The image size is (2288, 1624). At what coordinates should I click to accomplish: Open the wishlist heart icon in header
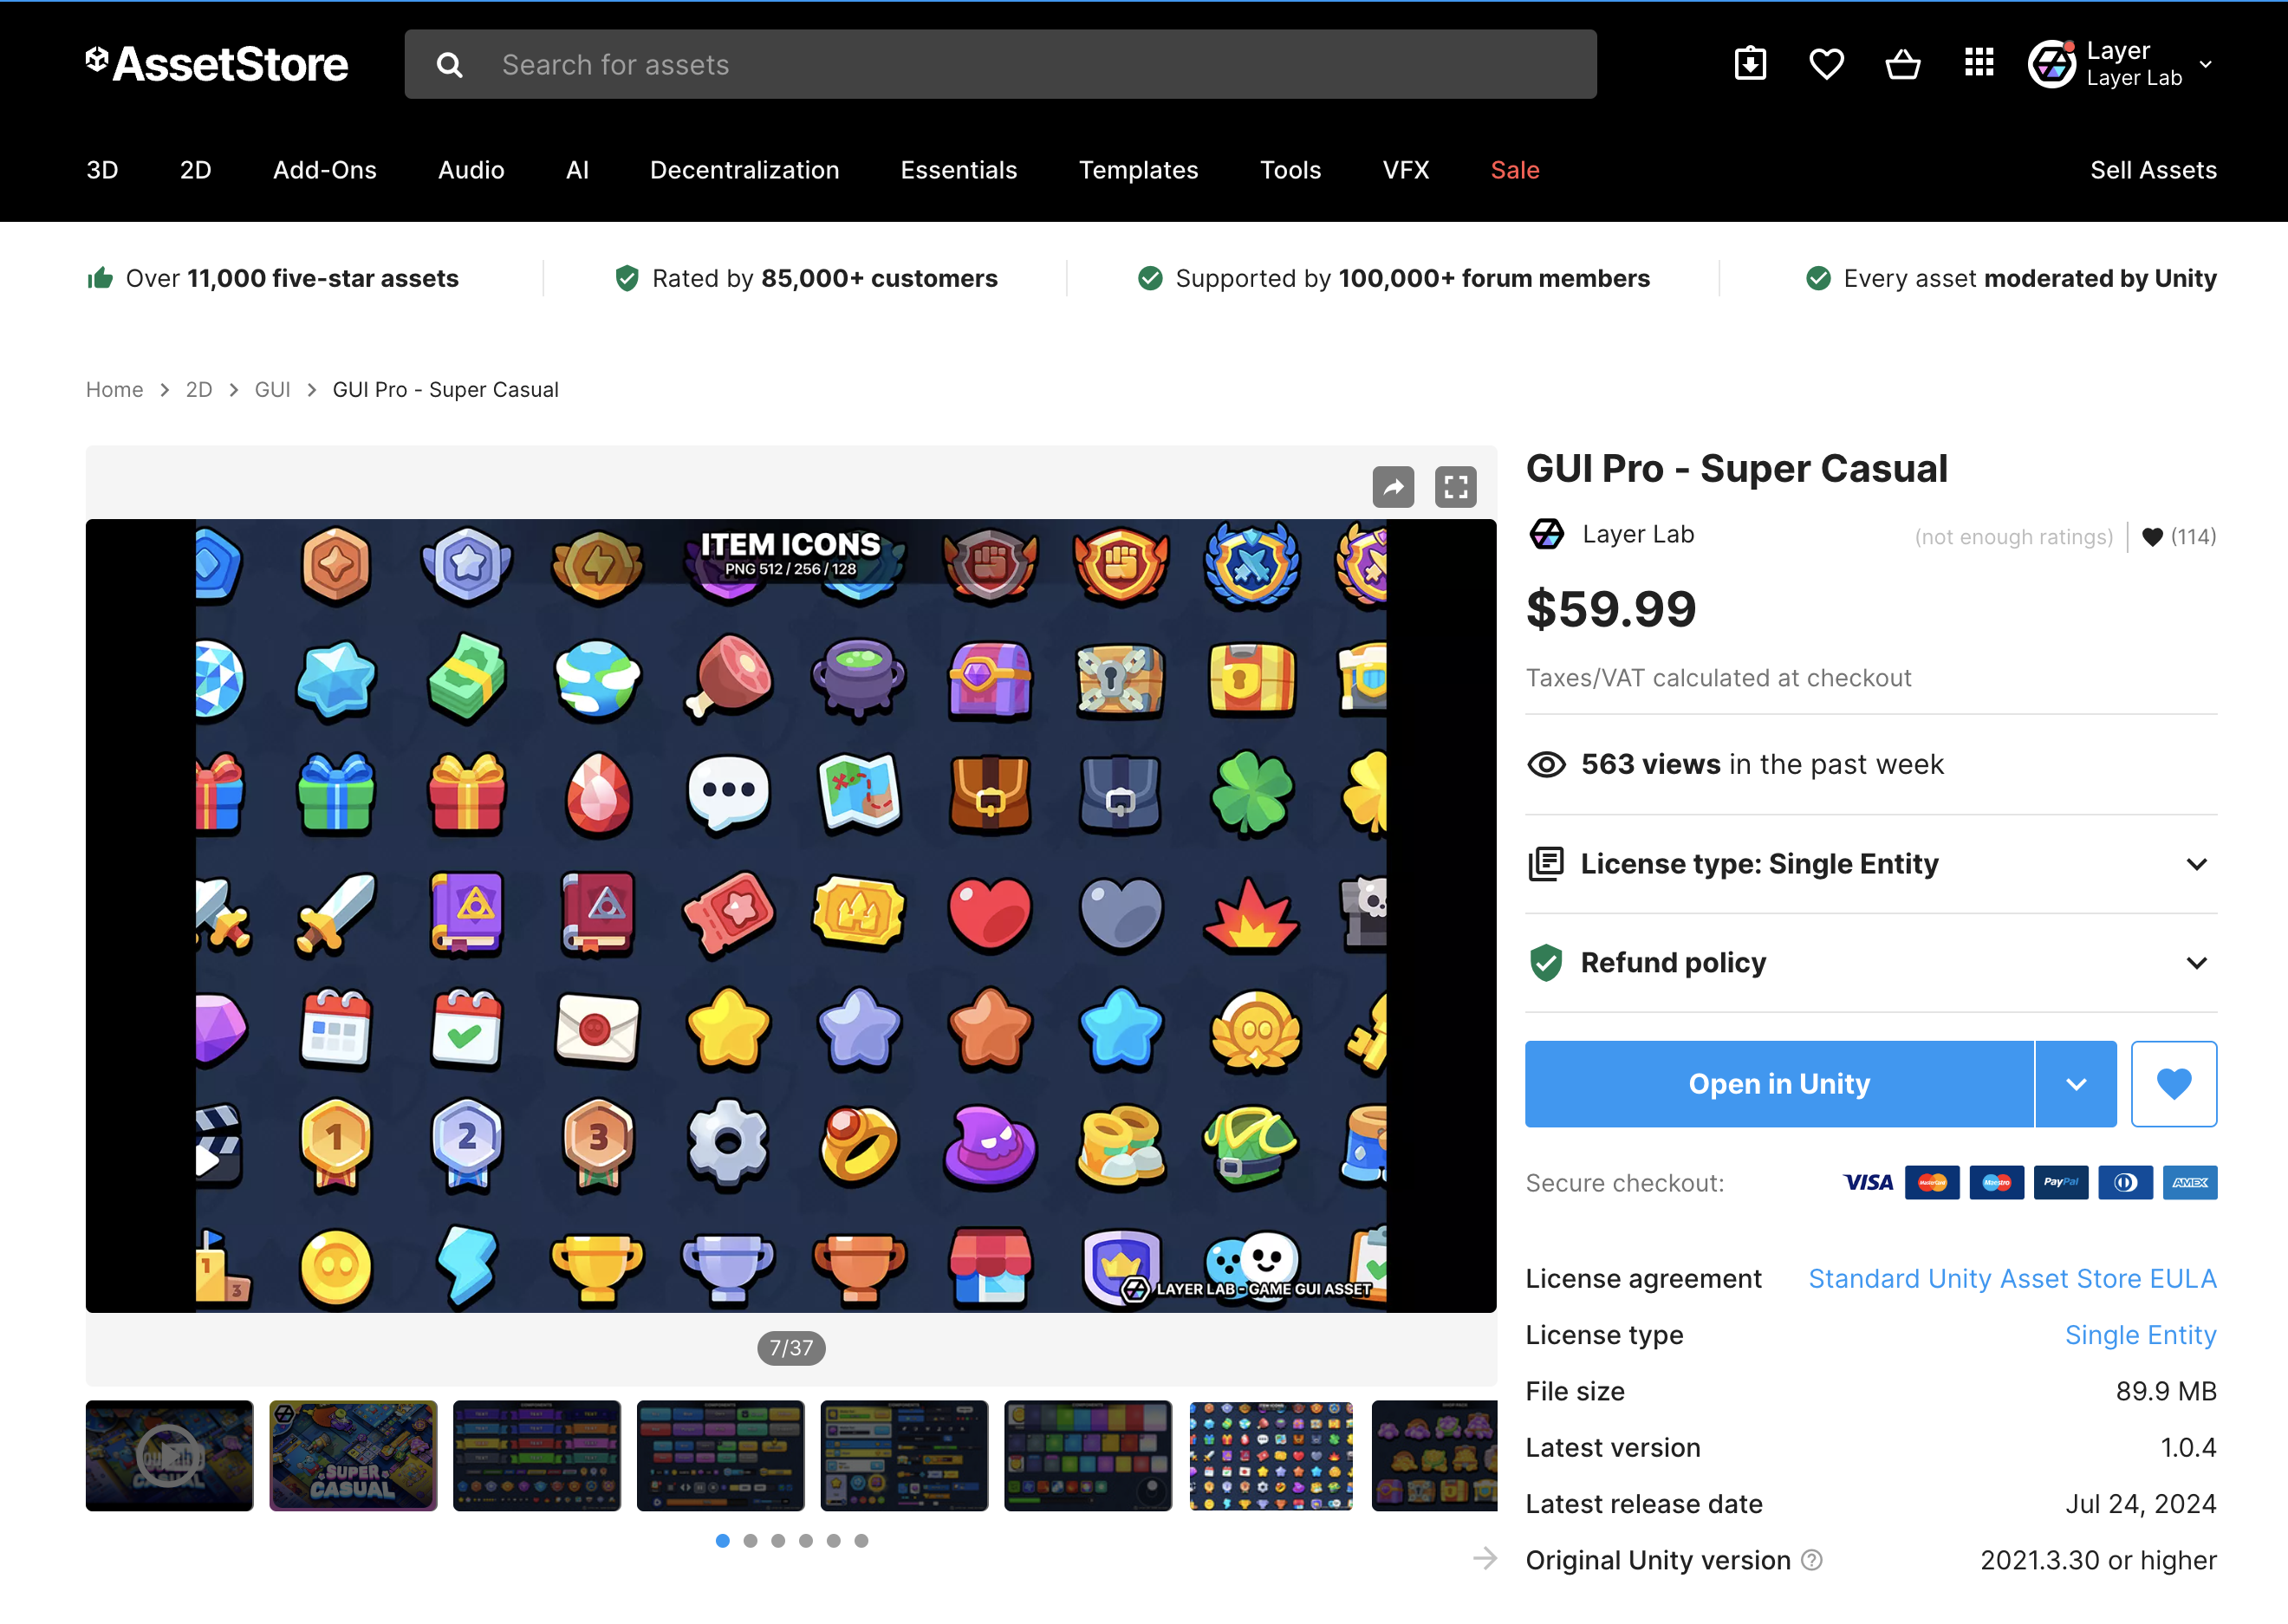coord(1826,64)
